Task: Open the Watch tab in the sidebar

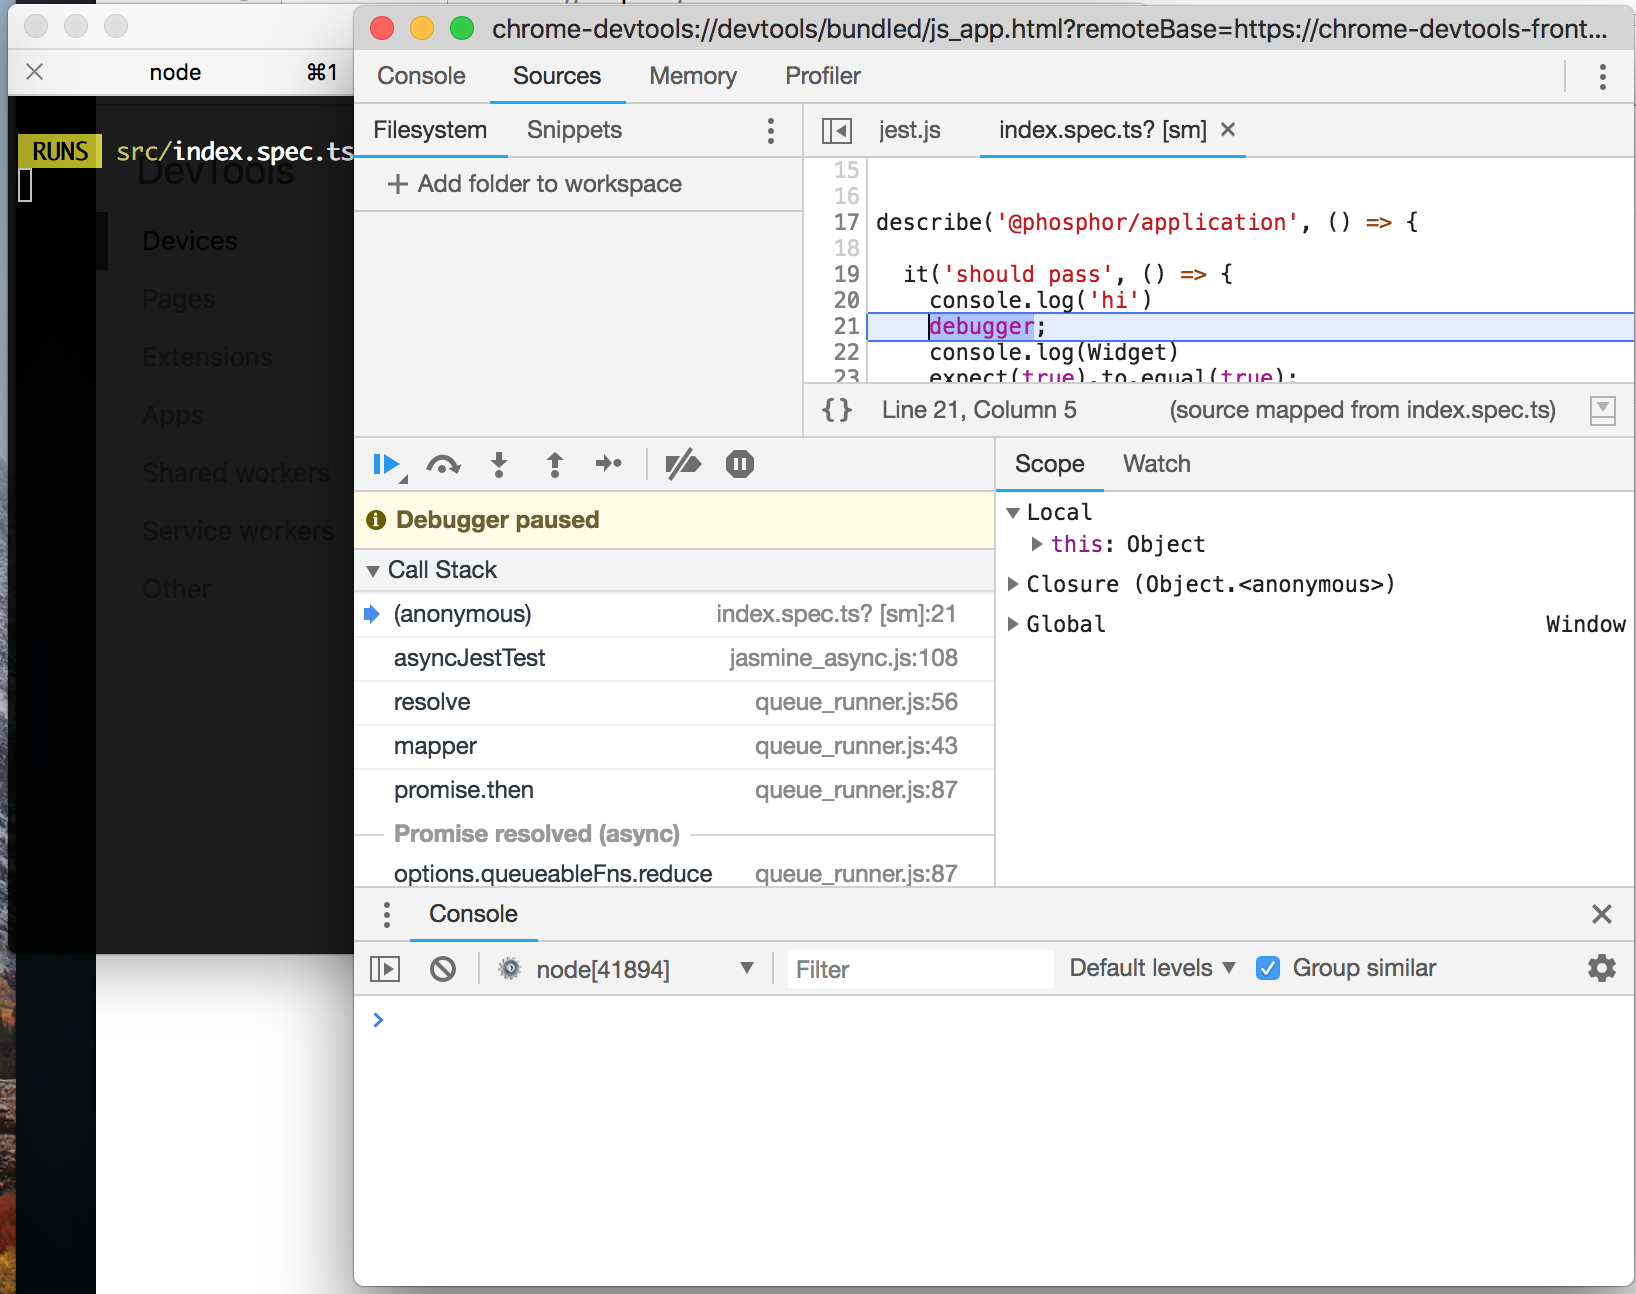Action: click(1156, 463)
